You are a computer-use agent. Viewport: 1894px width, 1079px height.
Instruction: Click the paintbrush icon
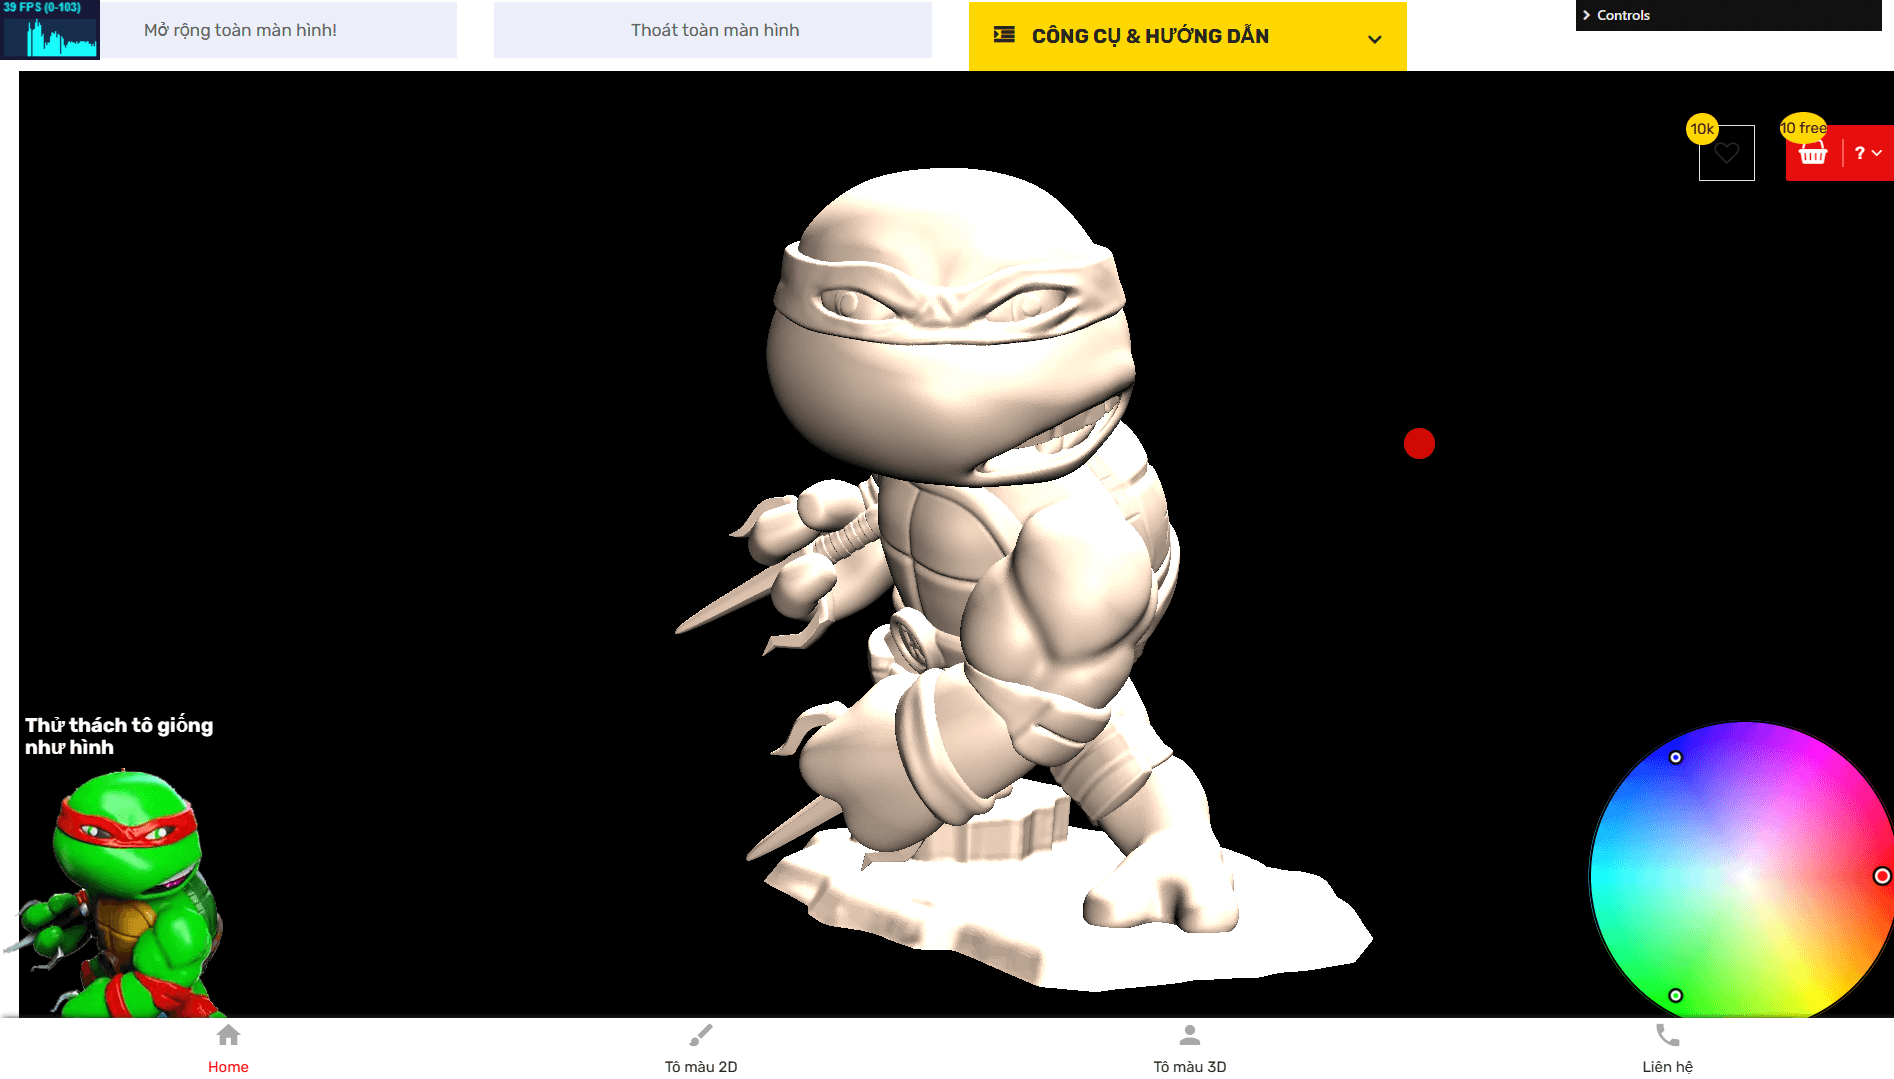point(701,1035)
